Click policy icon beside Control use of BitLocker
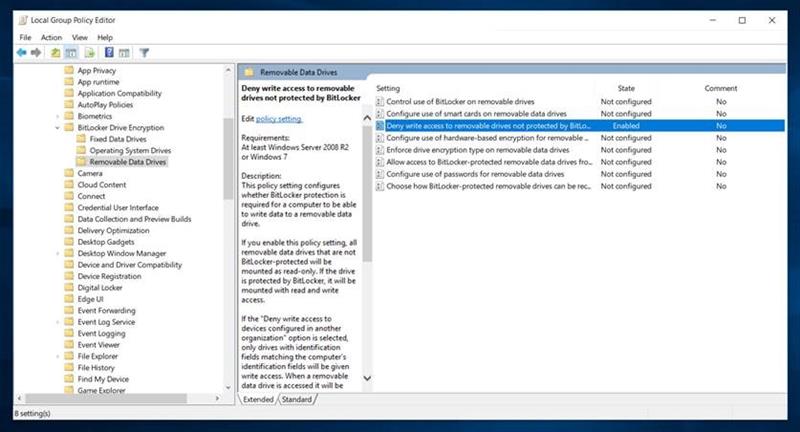This screenshot has width=800, height=432. tap(380, 101)
